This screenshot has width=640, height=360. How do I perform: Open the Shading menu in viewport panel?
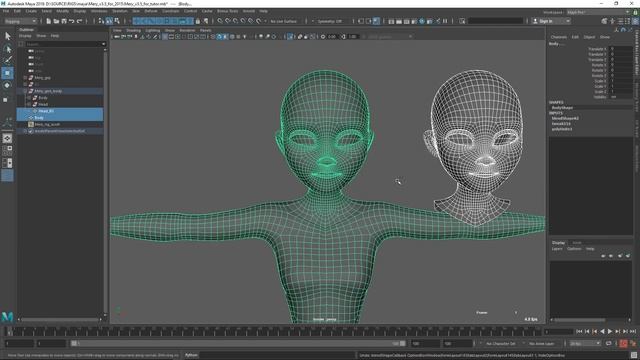coord(133,30)
